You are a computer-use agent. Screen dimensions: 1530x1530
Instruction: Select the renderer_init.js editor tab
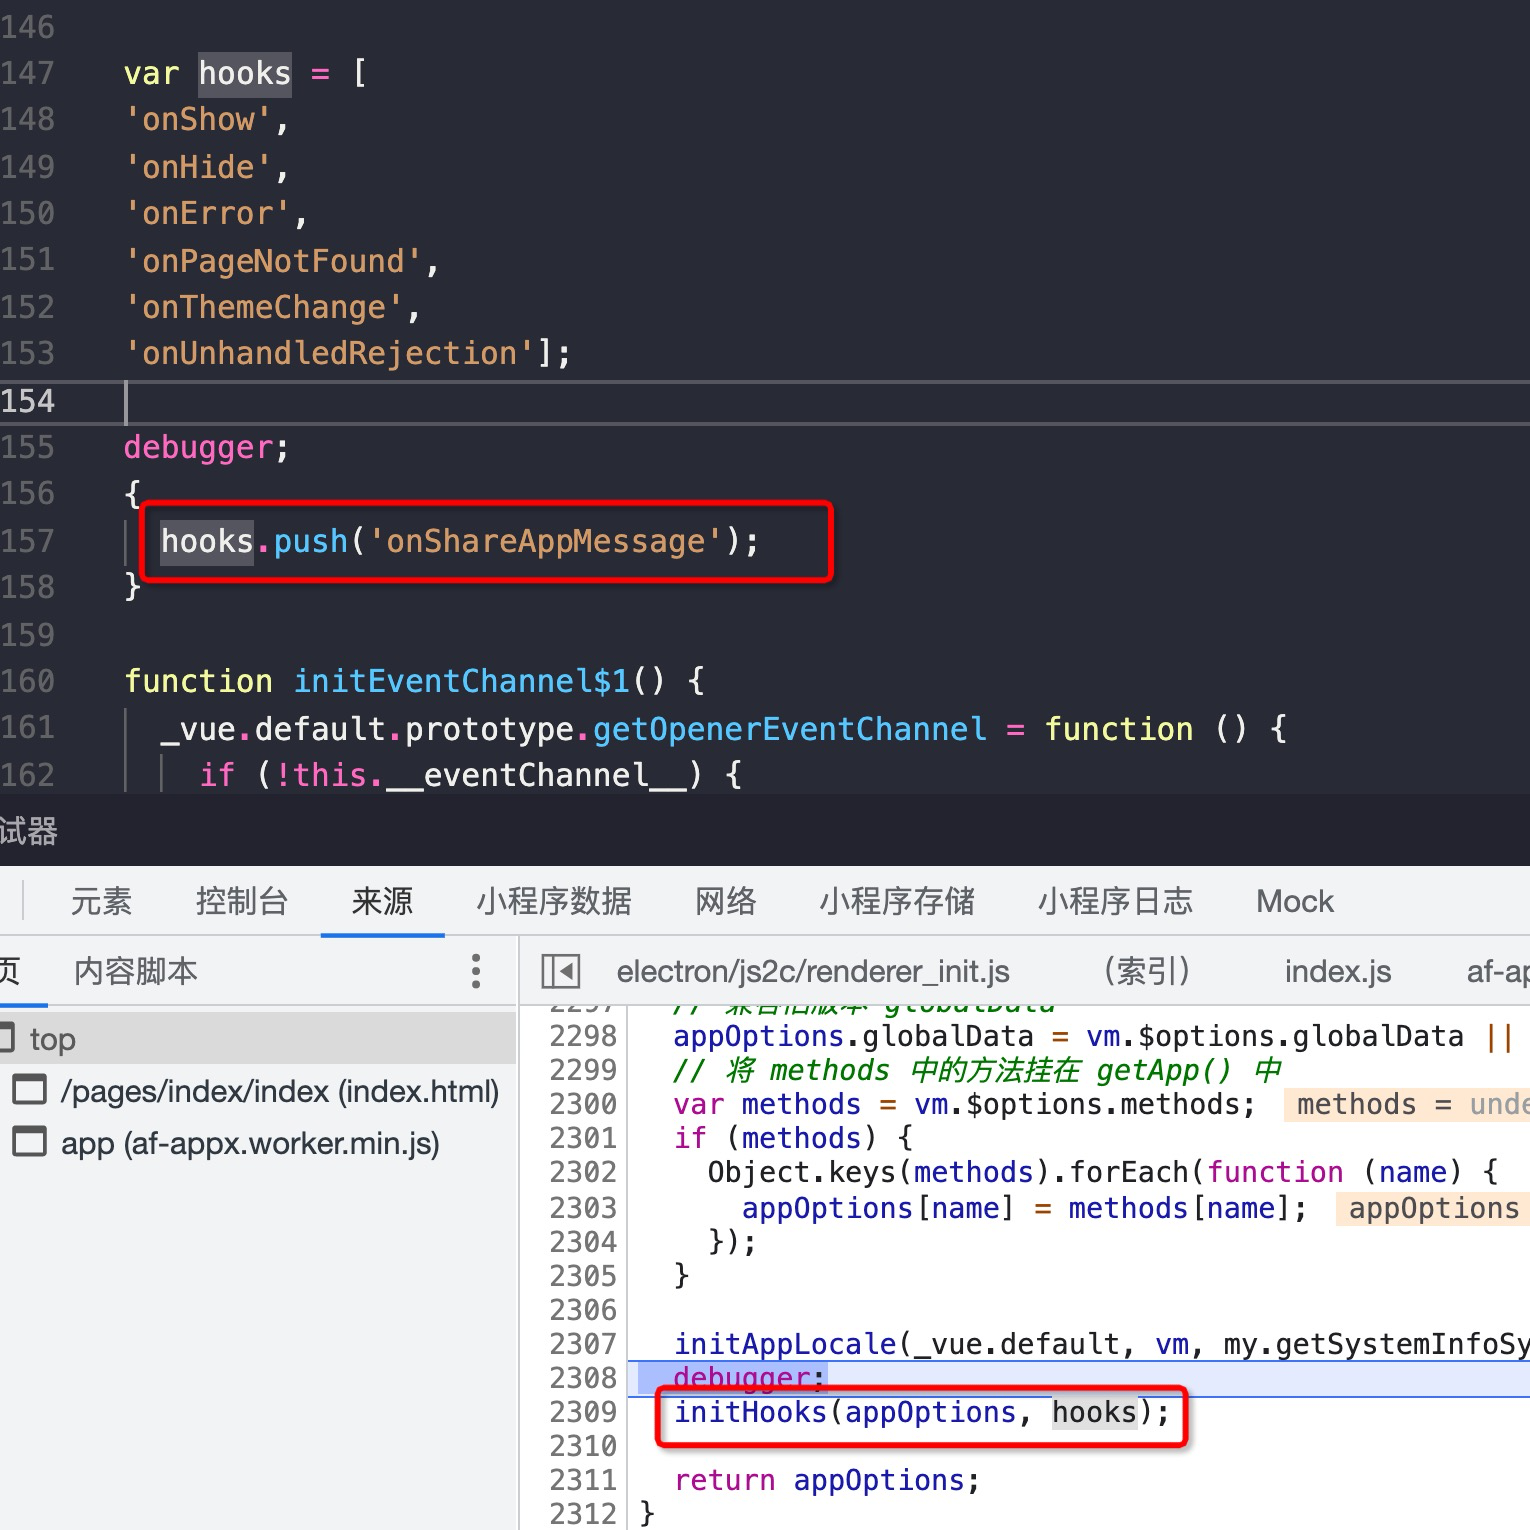click(813, 971)
